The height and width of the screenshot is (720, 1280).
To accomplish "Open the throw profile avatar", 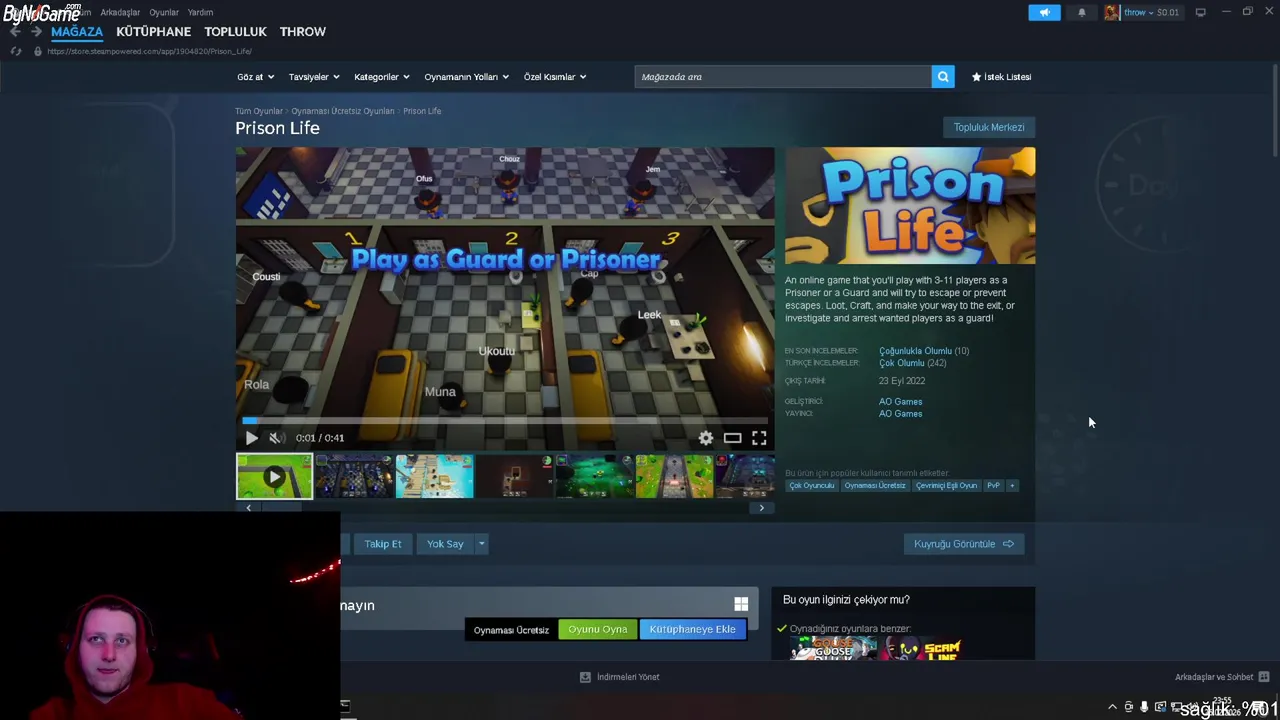I will 1112,12.
